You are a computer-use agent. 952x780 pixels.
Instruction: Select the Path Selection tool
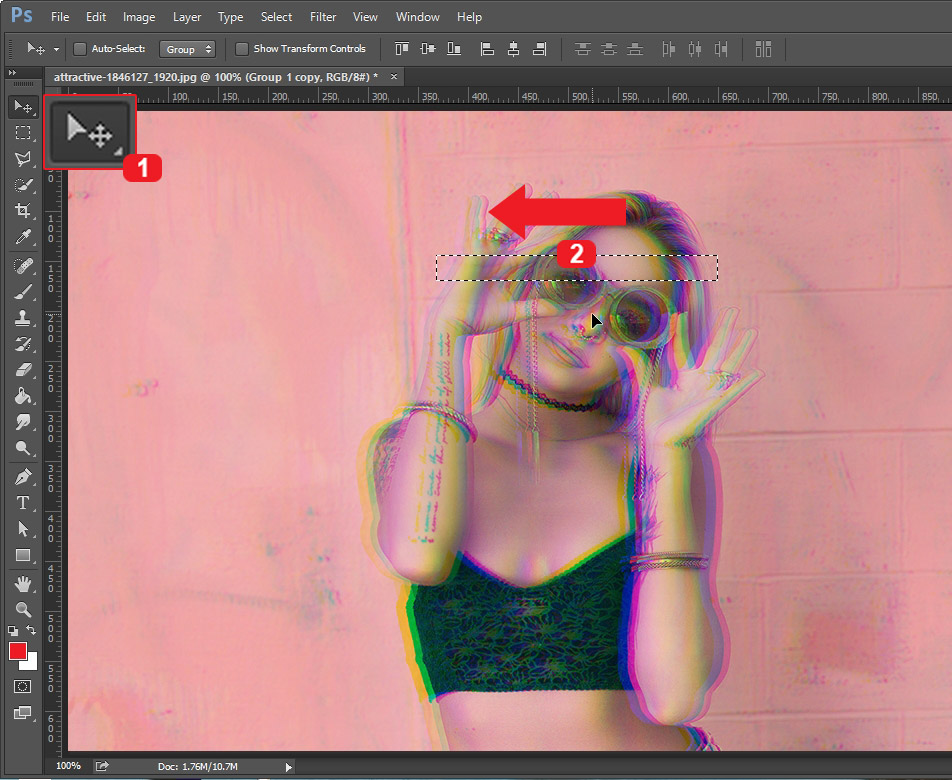click(x=23, y=529)
